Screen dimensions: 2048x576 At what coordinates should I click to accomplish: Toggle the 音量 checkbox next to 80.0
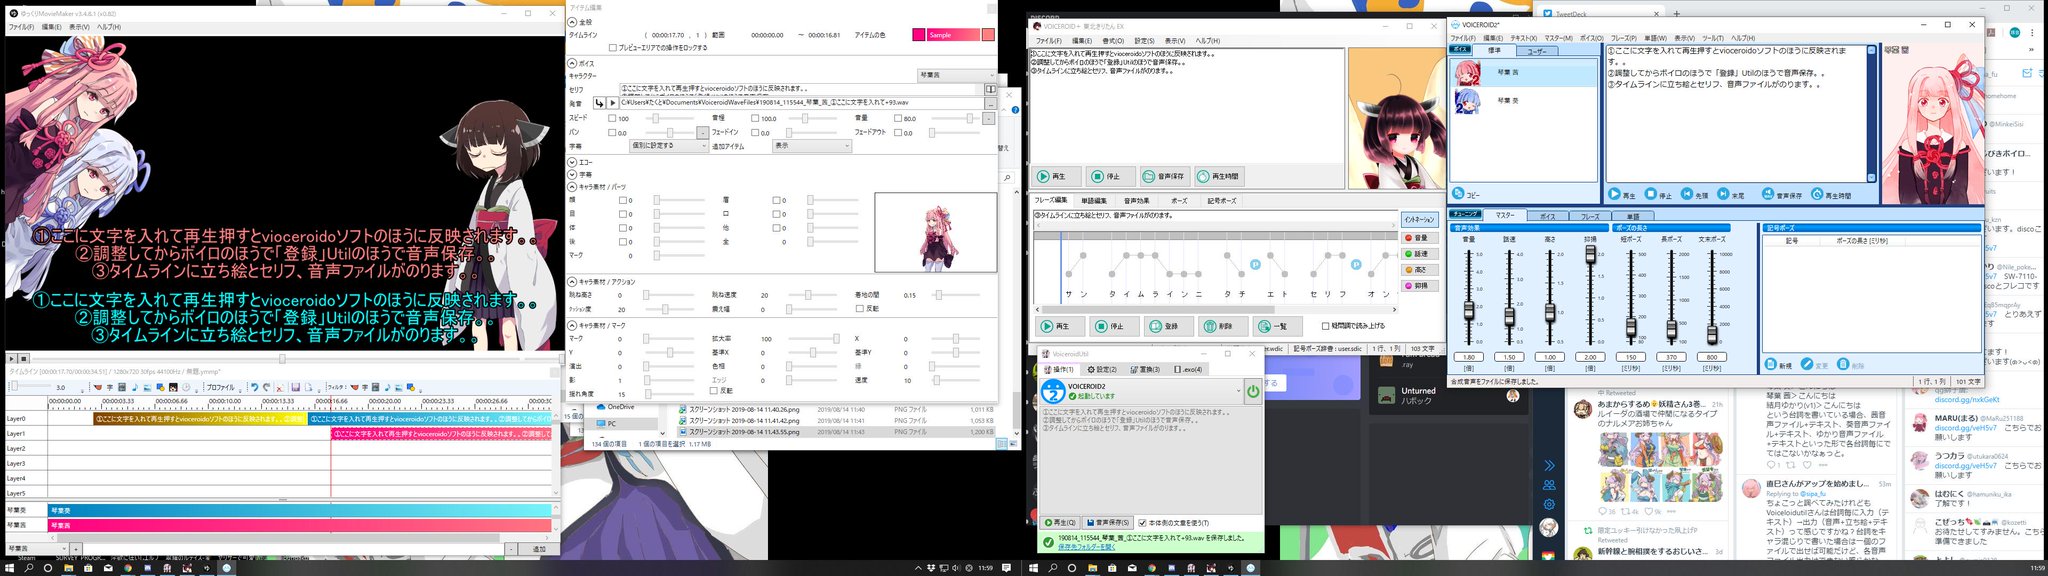898,119
